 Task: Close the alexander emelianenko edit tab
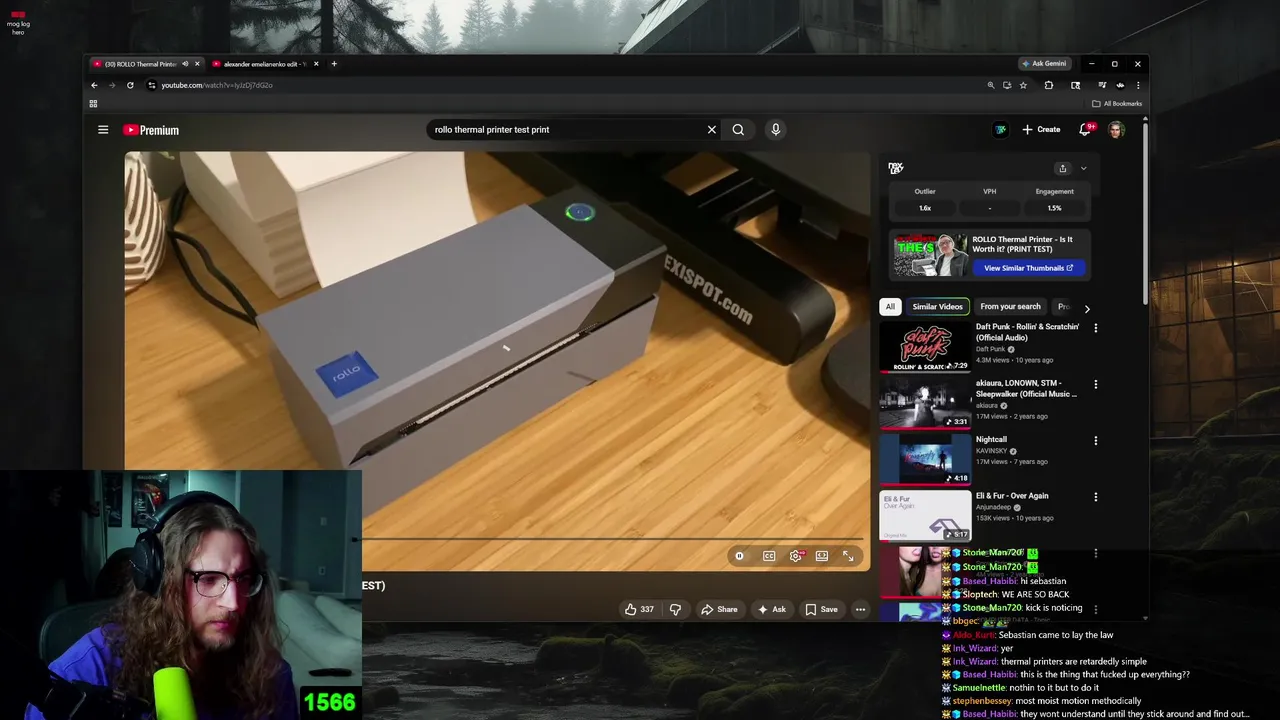click(x=316, y=64)
